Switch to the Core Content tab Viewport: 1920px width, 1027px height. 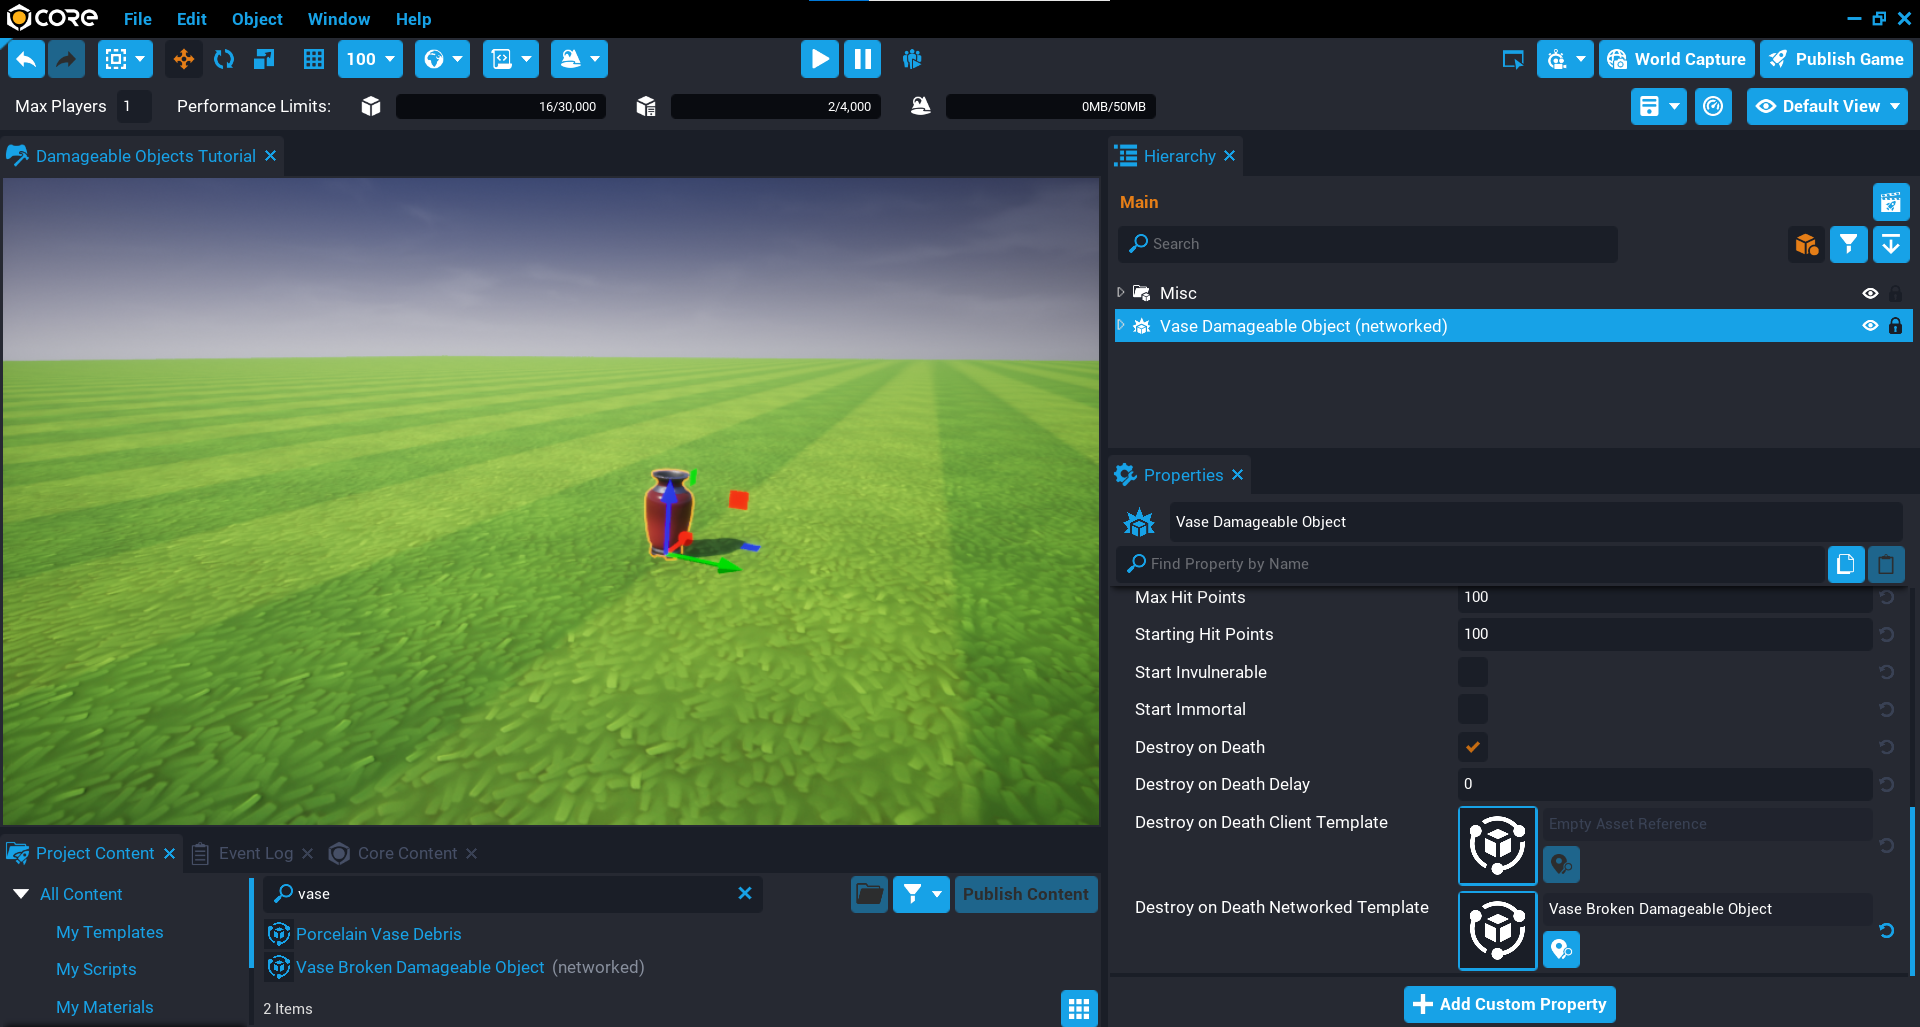coord(406,853)
